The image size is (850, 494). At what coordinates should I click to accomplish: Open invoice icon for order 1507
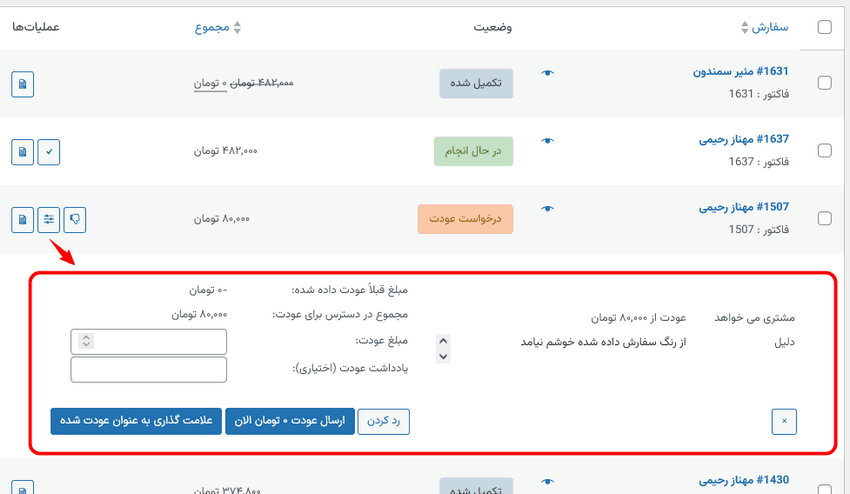(x=22, y=220)
